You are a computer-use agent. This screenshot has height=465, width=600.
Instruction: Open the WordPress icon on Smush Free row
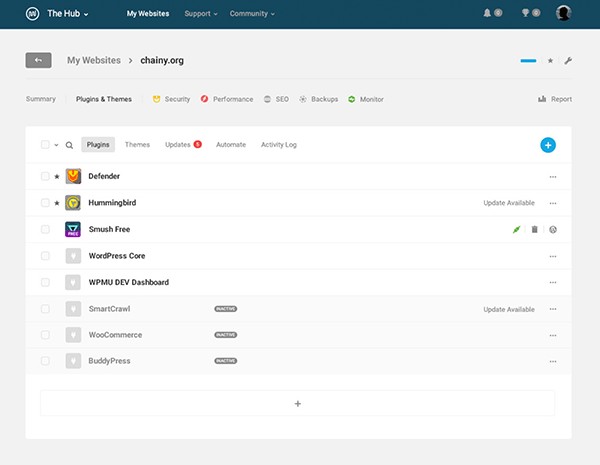(553, 229)
